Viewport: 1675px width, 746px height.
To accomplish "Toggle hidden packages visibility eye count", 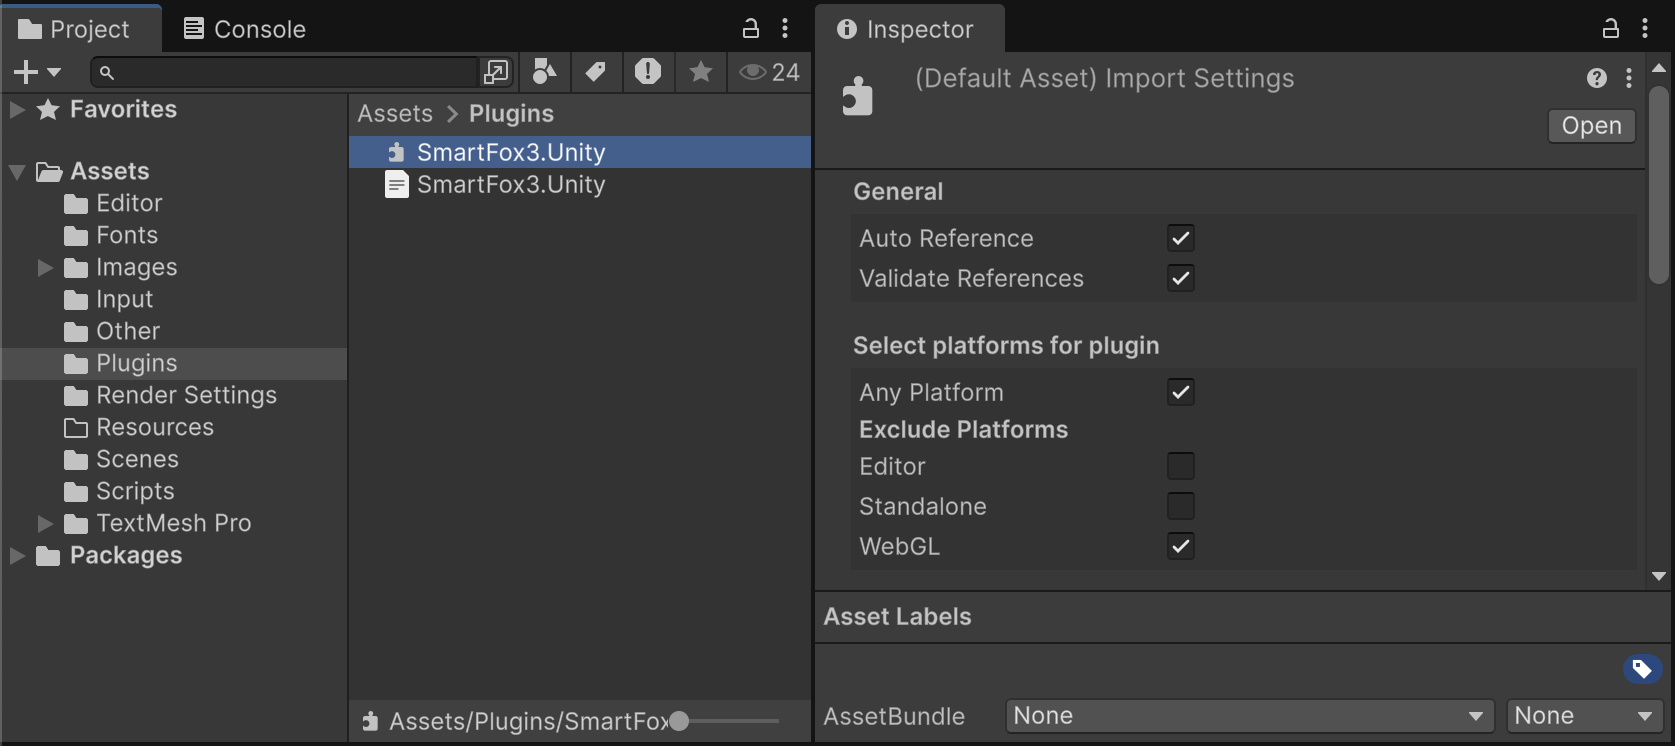I will click(769, 72).
